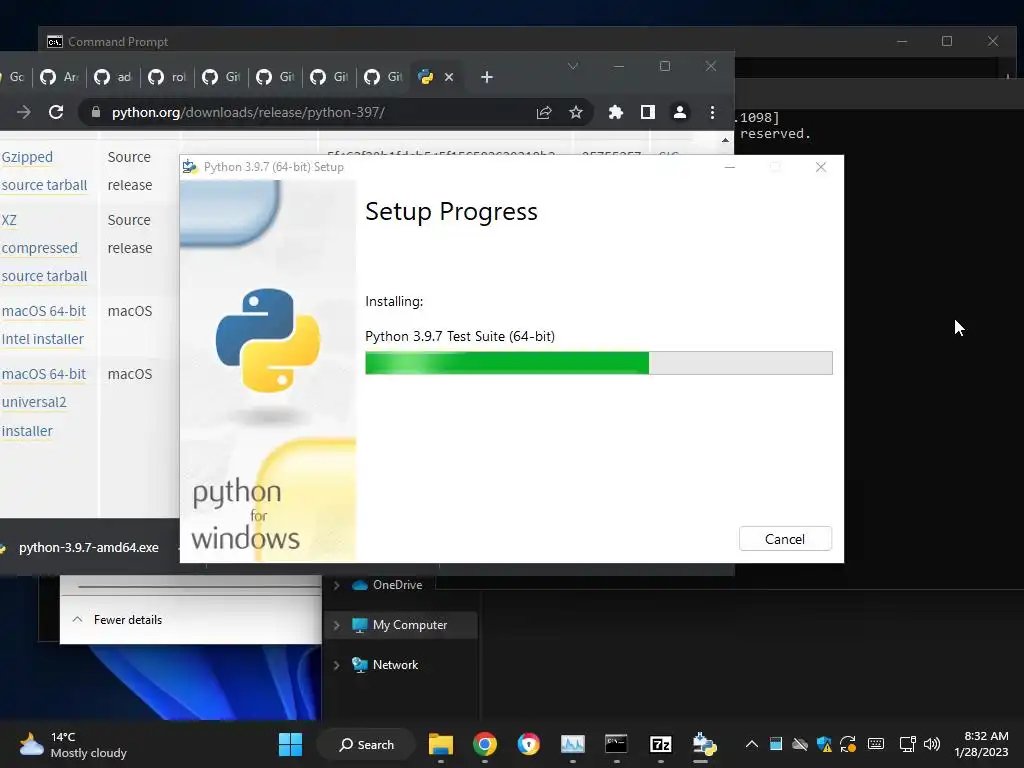
Task: View site information via padlock icon
Action: [x=96, y=112]
